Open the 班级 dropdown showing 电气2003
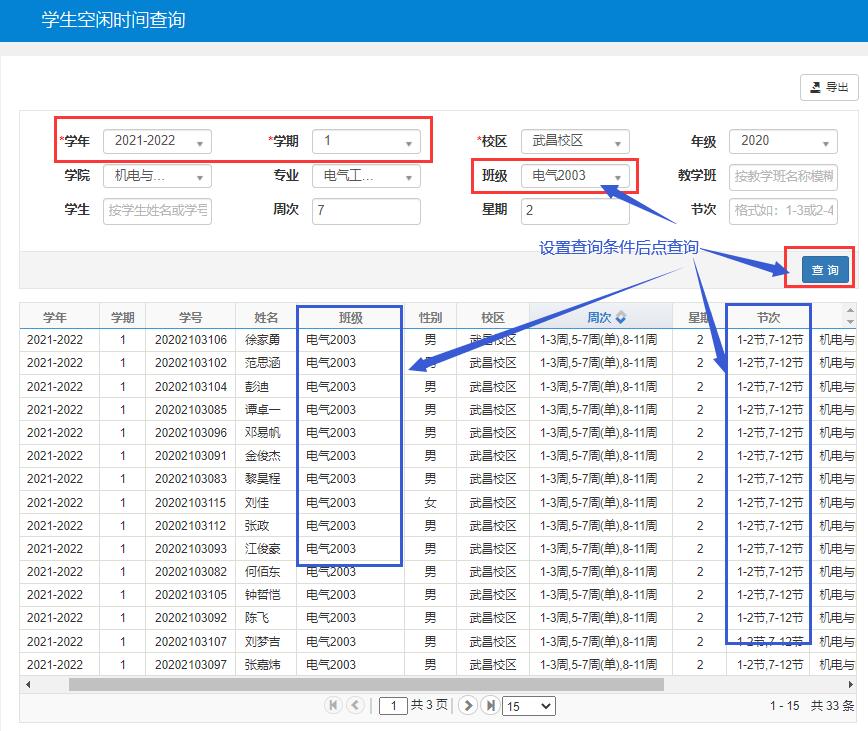 (575, 177)
